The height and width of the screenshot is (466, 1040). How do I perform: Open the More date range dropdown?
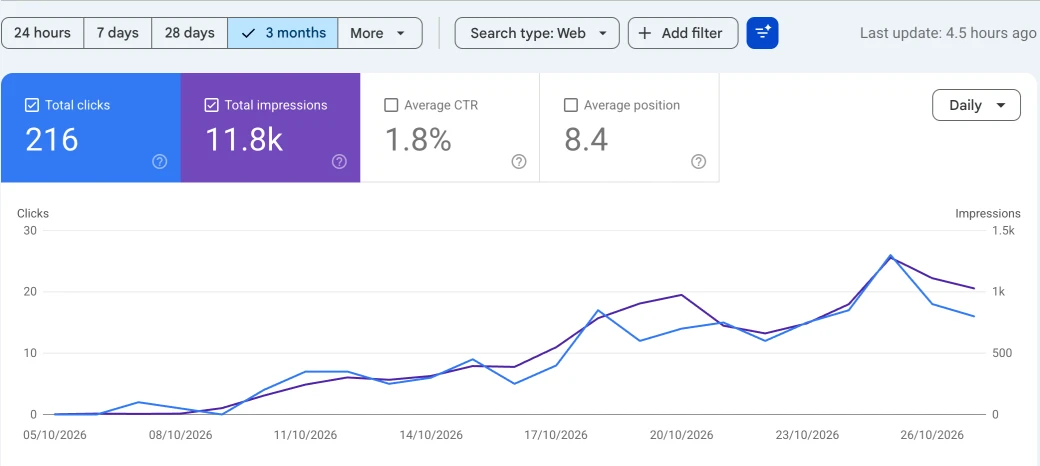click(x=379, y=33)
